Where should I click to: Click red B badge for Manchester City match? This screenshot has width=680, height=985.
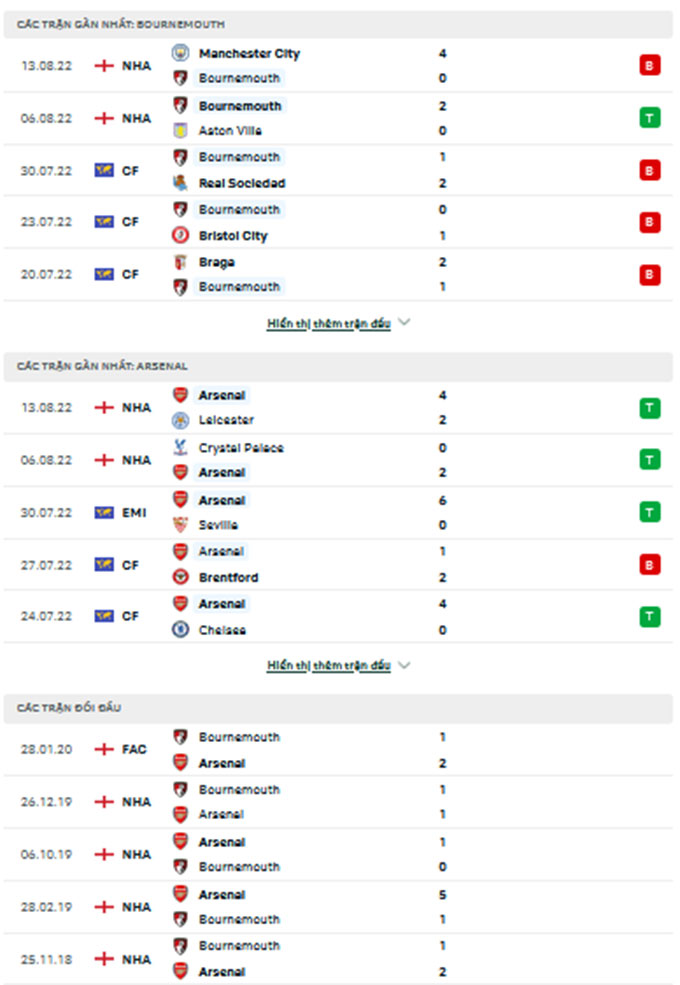[650, 65]
